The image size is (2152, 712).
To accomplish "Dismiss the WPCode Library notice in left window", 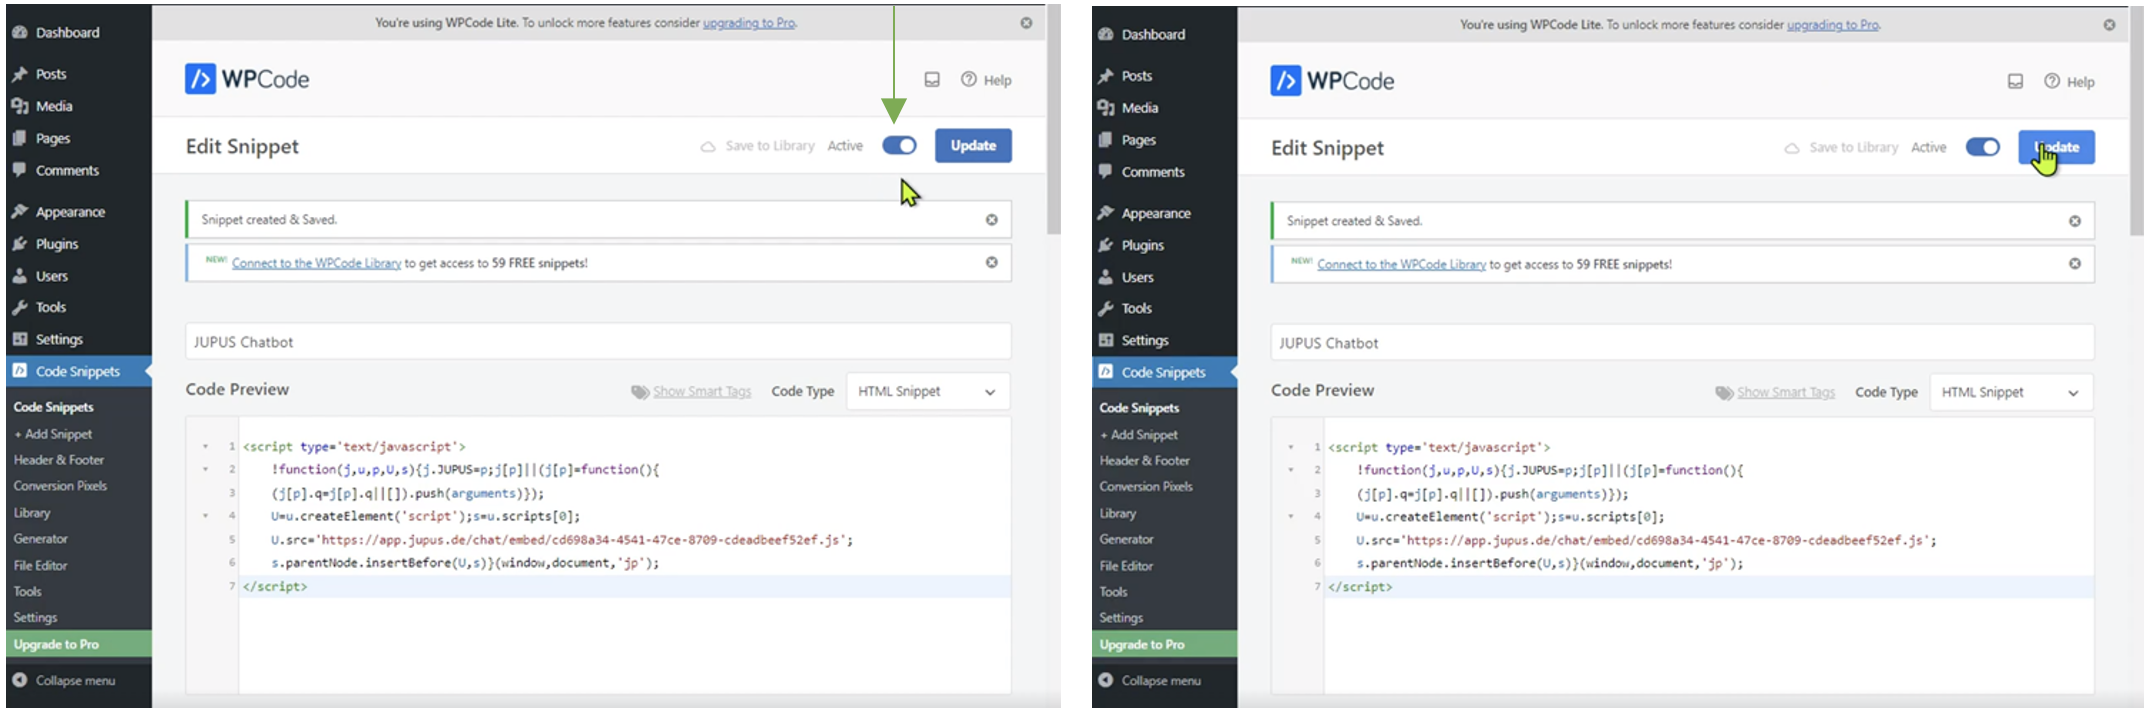I will [992, 262].
